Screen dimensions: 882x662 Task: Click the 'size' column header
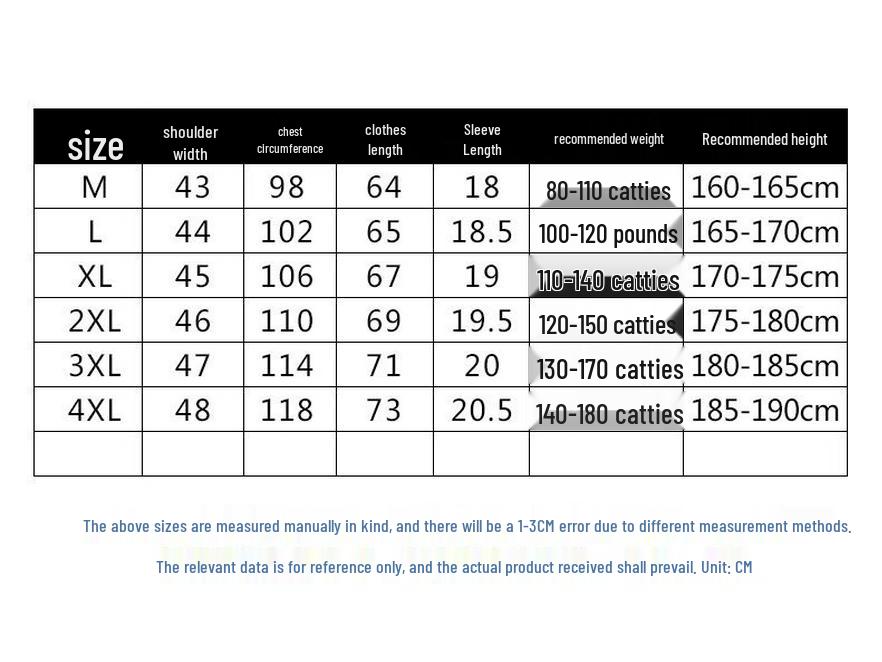coord(95,147)
